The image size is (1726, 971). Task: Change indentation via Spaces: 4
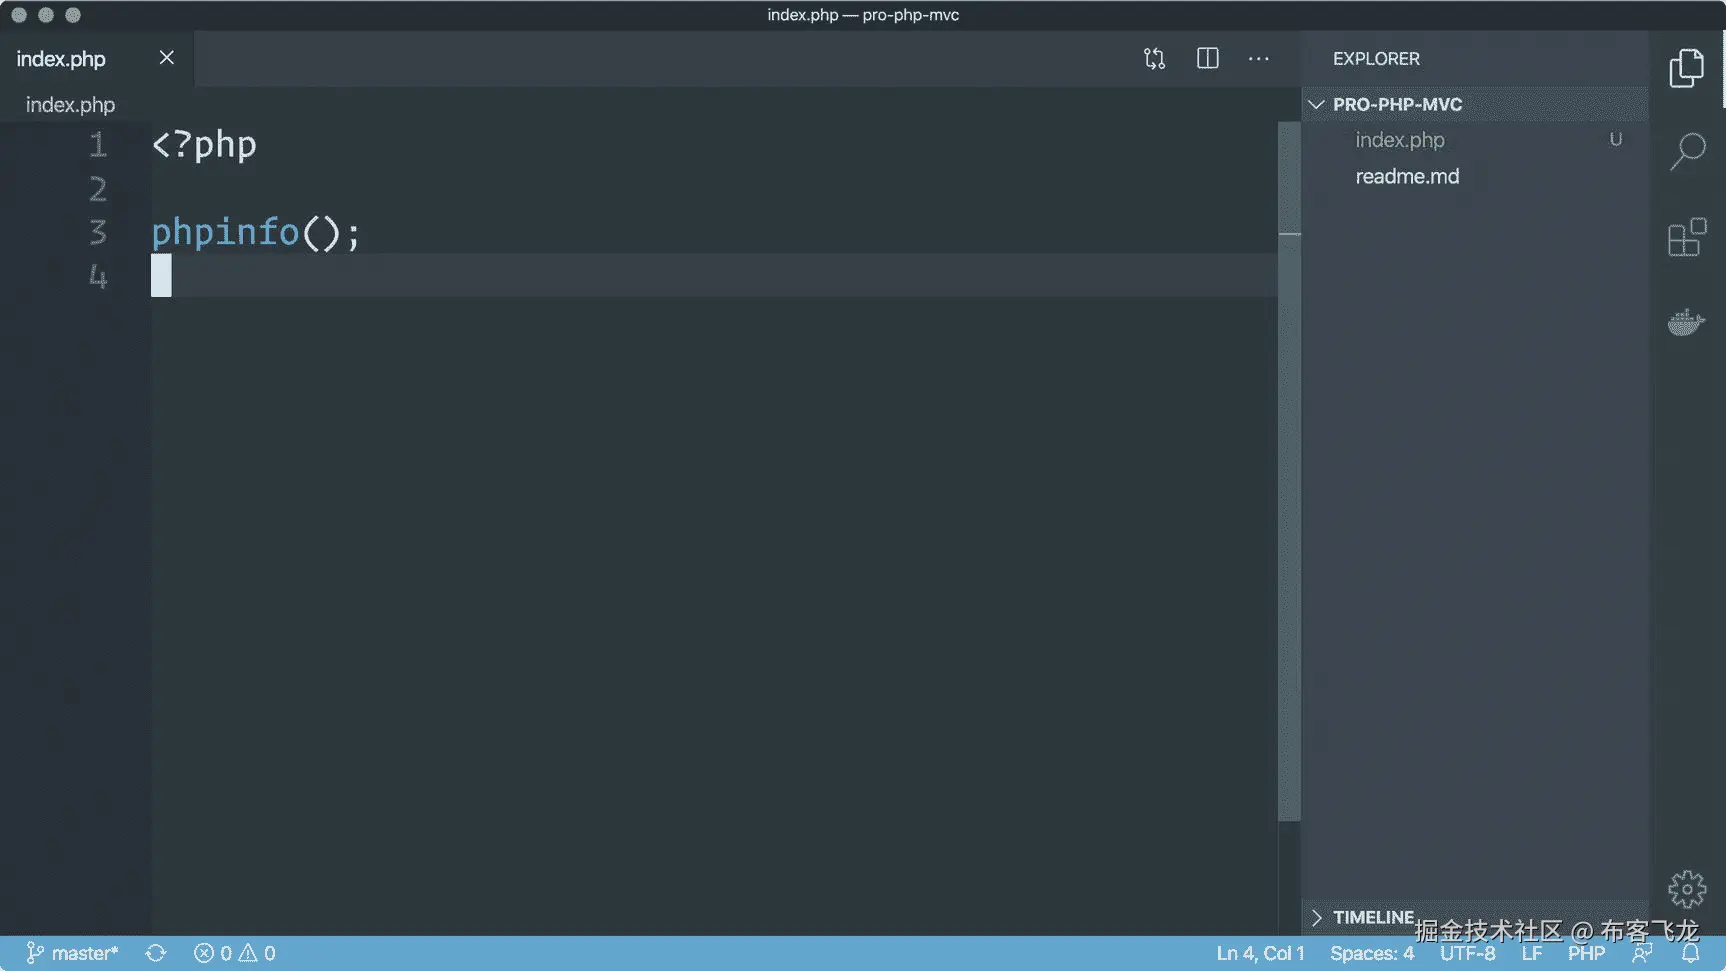[x=1372, y=953]
